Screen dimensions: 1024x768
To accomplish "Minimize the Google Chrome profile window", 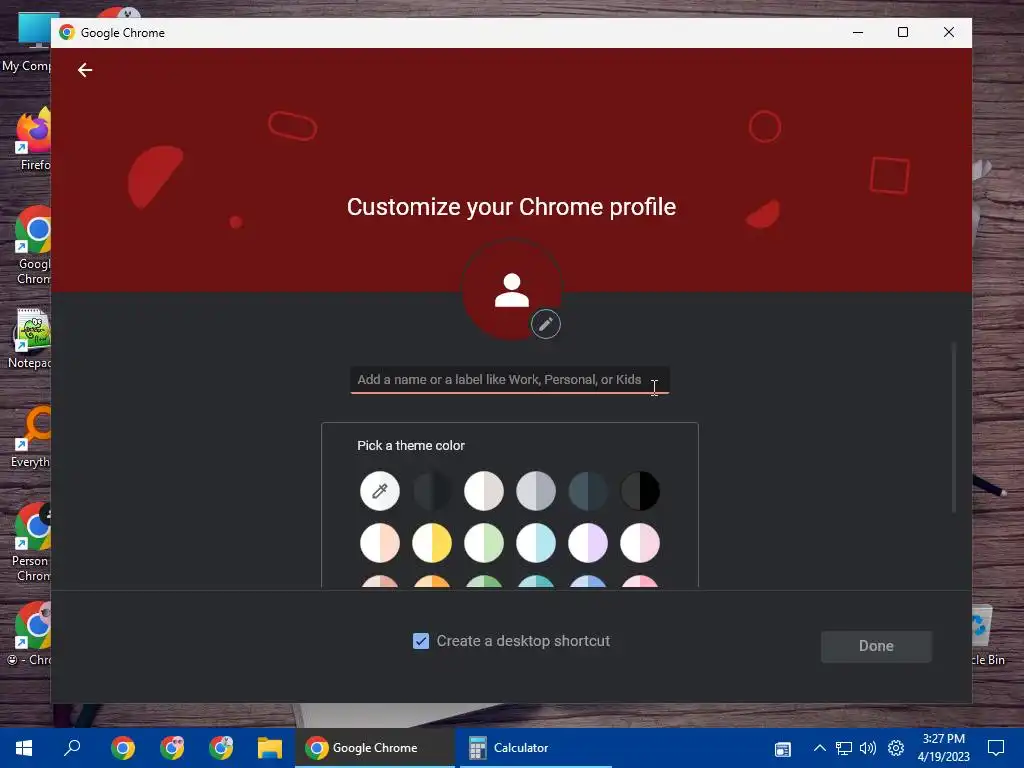I will (857, 32).
